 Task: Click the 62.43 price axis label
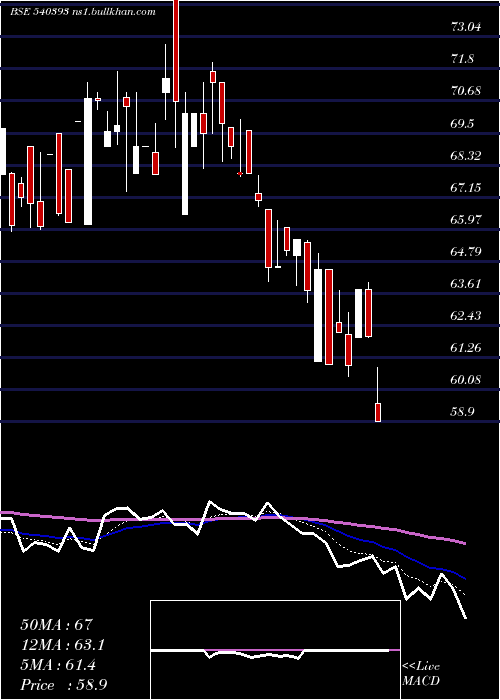[467, 316]
